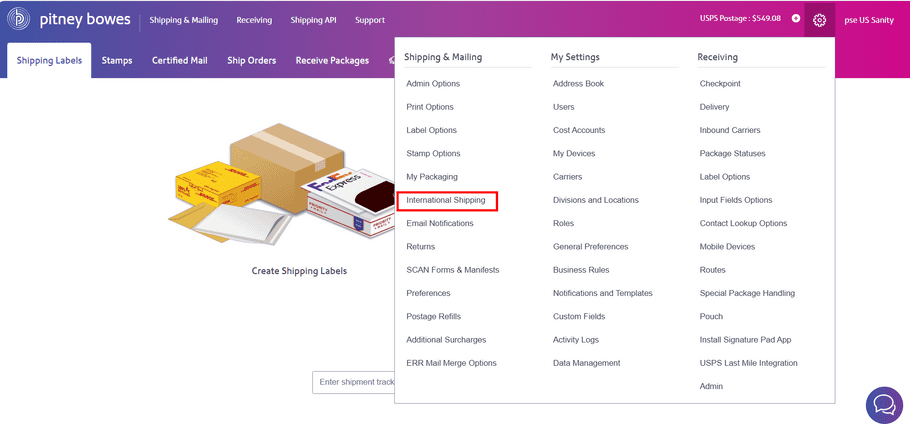This screenshot has height=424, width=910.
Task: Open Inbound Carriers
Action: click(730, 130)
